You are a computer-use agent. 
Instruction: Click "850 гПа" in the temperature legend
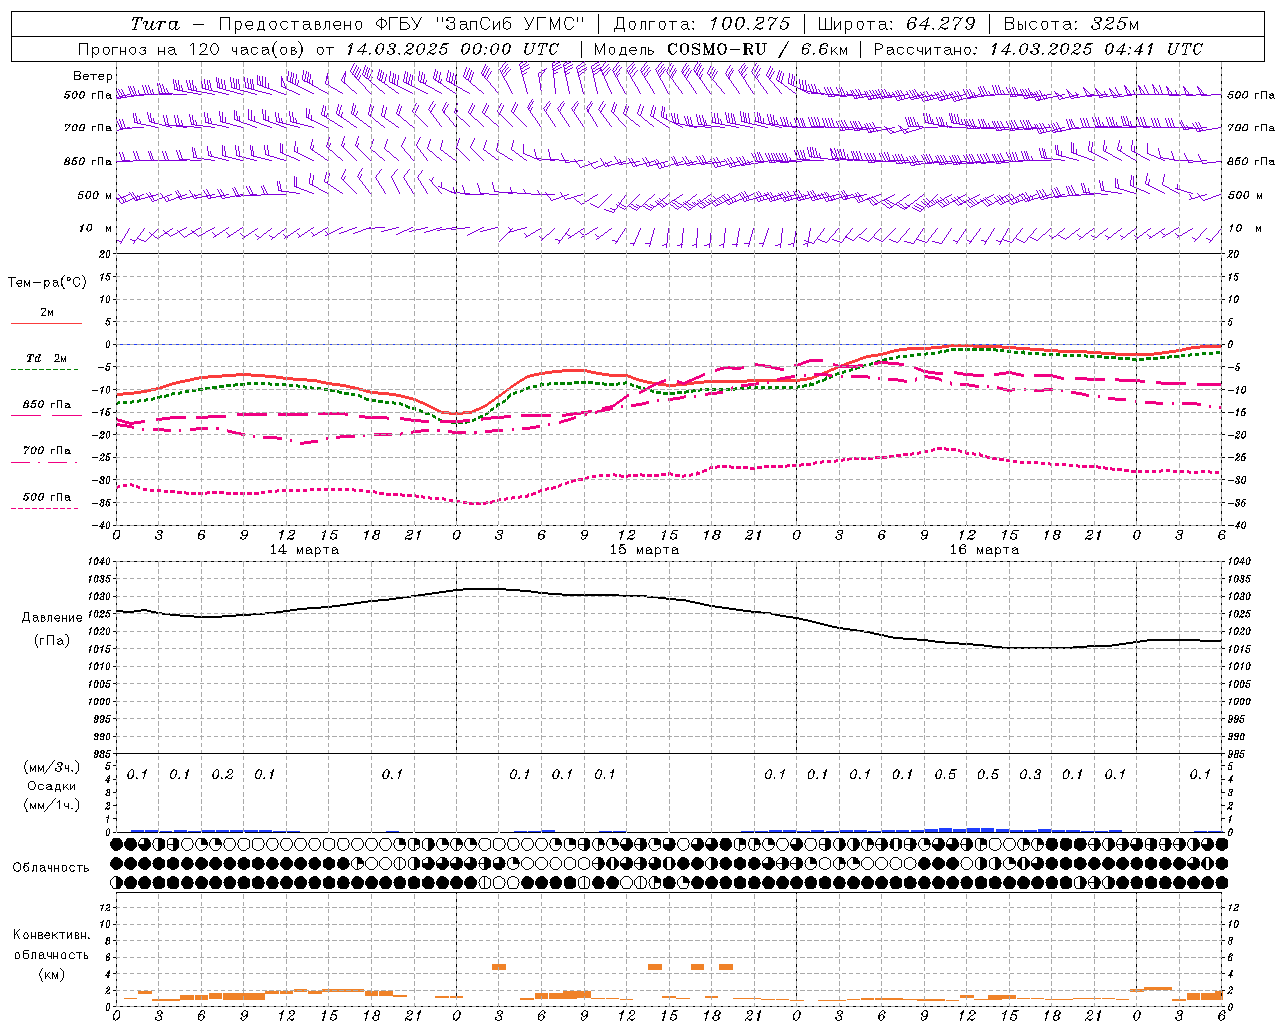pos(47,405)
